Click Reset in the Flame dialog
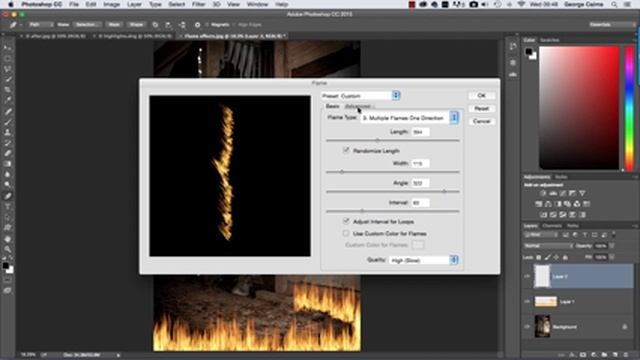Image resolution: width=640 pixels, height=360 pixels. 482,109
